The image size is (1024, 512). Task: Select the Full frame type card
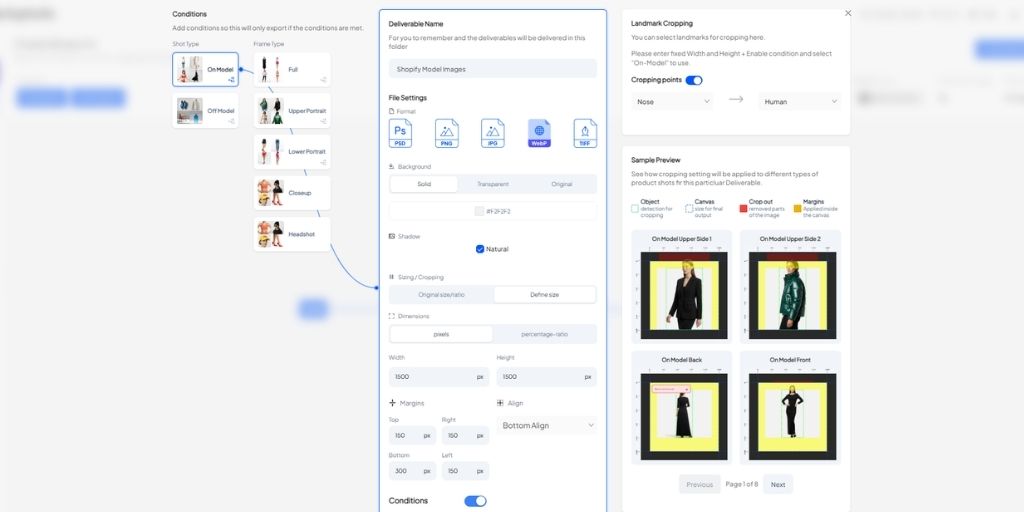(292, 69)
